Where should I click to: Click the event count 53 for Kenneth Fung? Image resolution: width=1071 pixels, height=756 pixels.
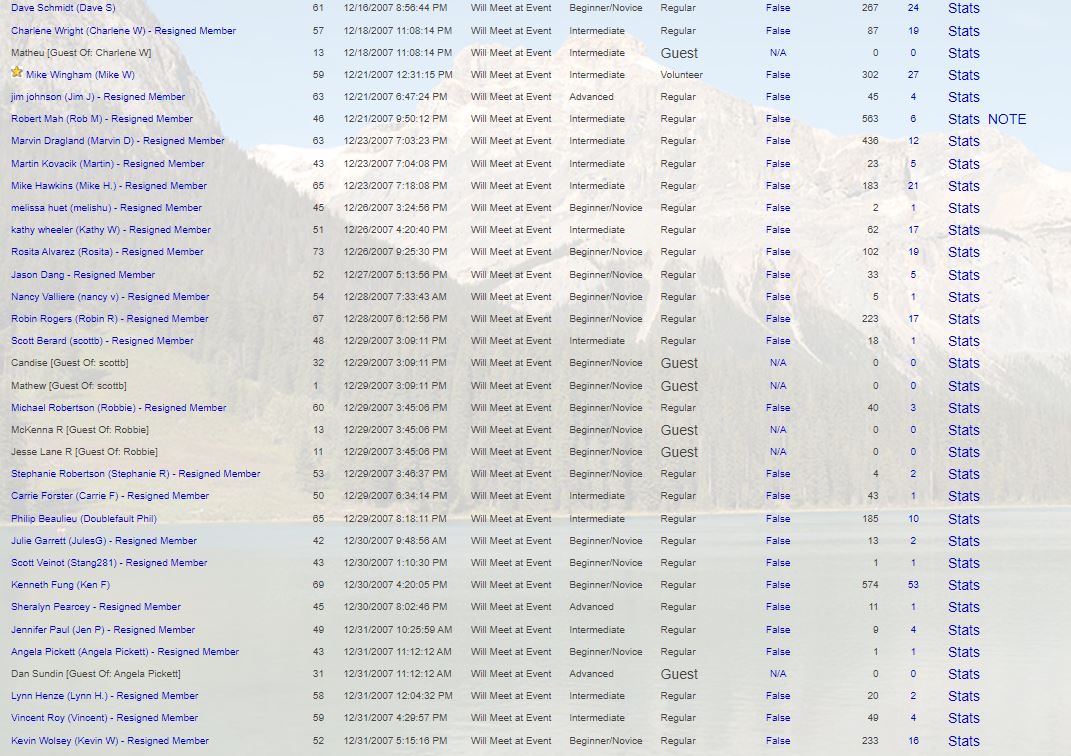(912, 585)
